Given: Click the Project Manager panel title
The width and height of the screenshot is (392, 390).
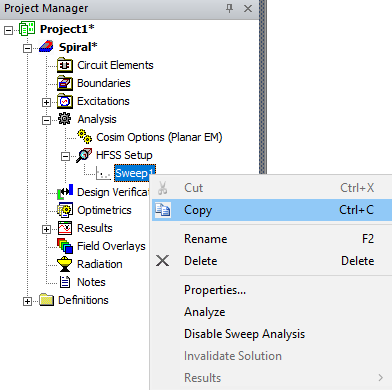Looking at the screenshot, I should tap(46, 8).
